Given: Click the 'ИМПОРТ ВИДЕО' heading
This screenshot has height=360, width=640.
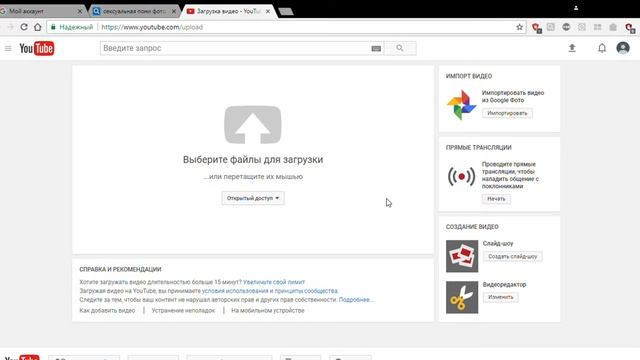Looking at the screenshot, I should point(469,76).
